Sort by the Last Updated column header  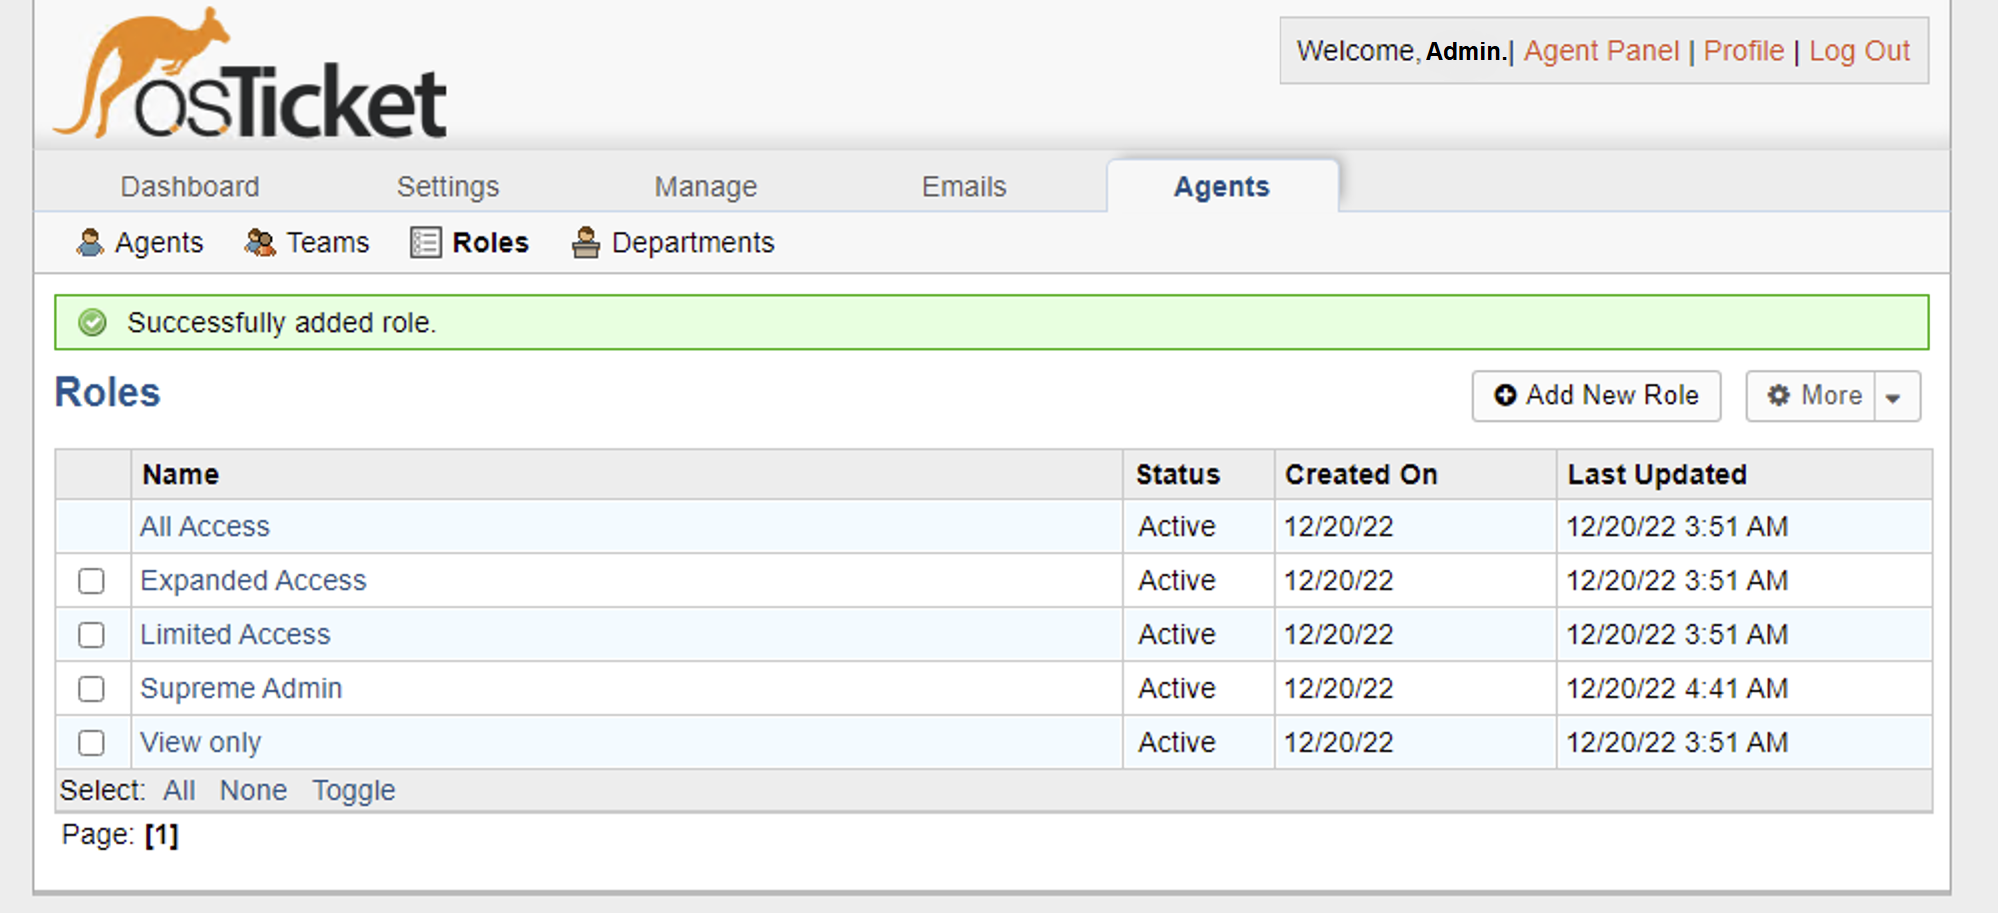tap(1657, 474)
